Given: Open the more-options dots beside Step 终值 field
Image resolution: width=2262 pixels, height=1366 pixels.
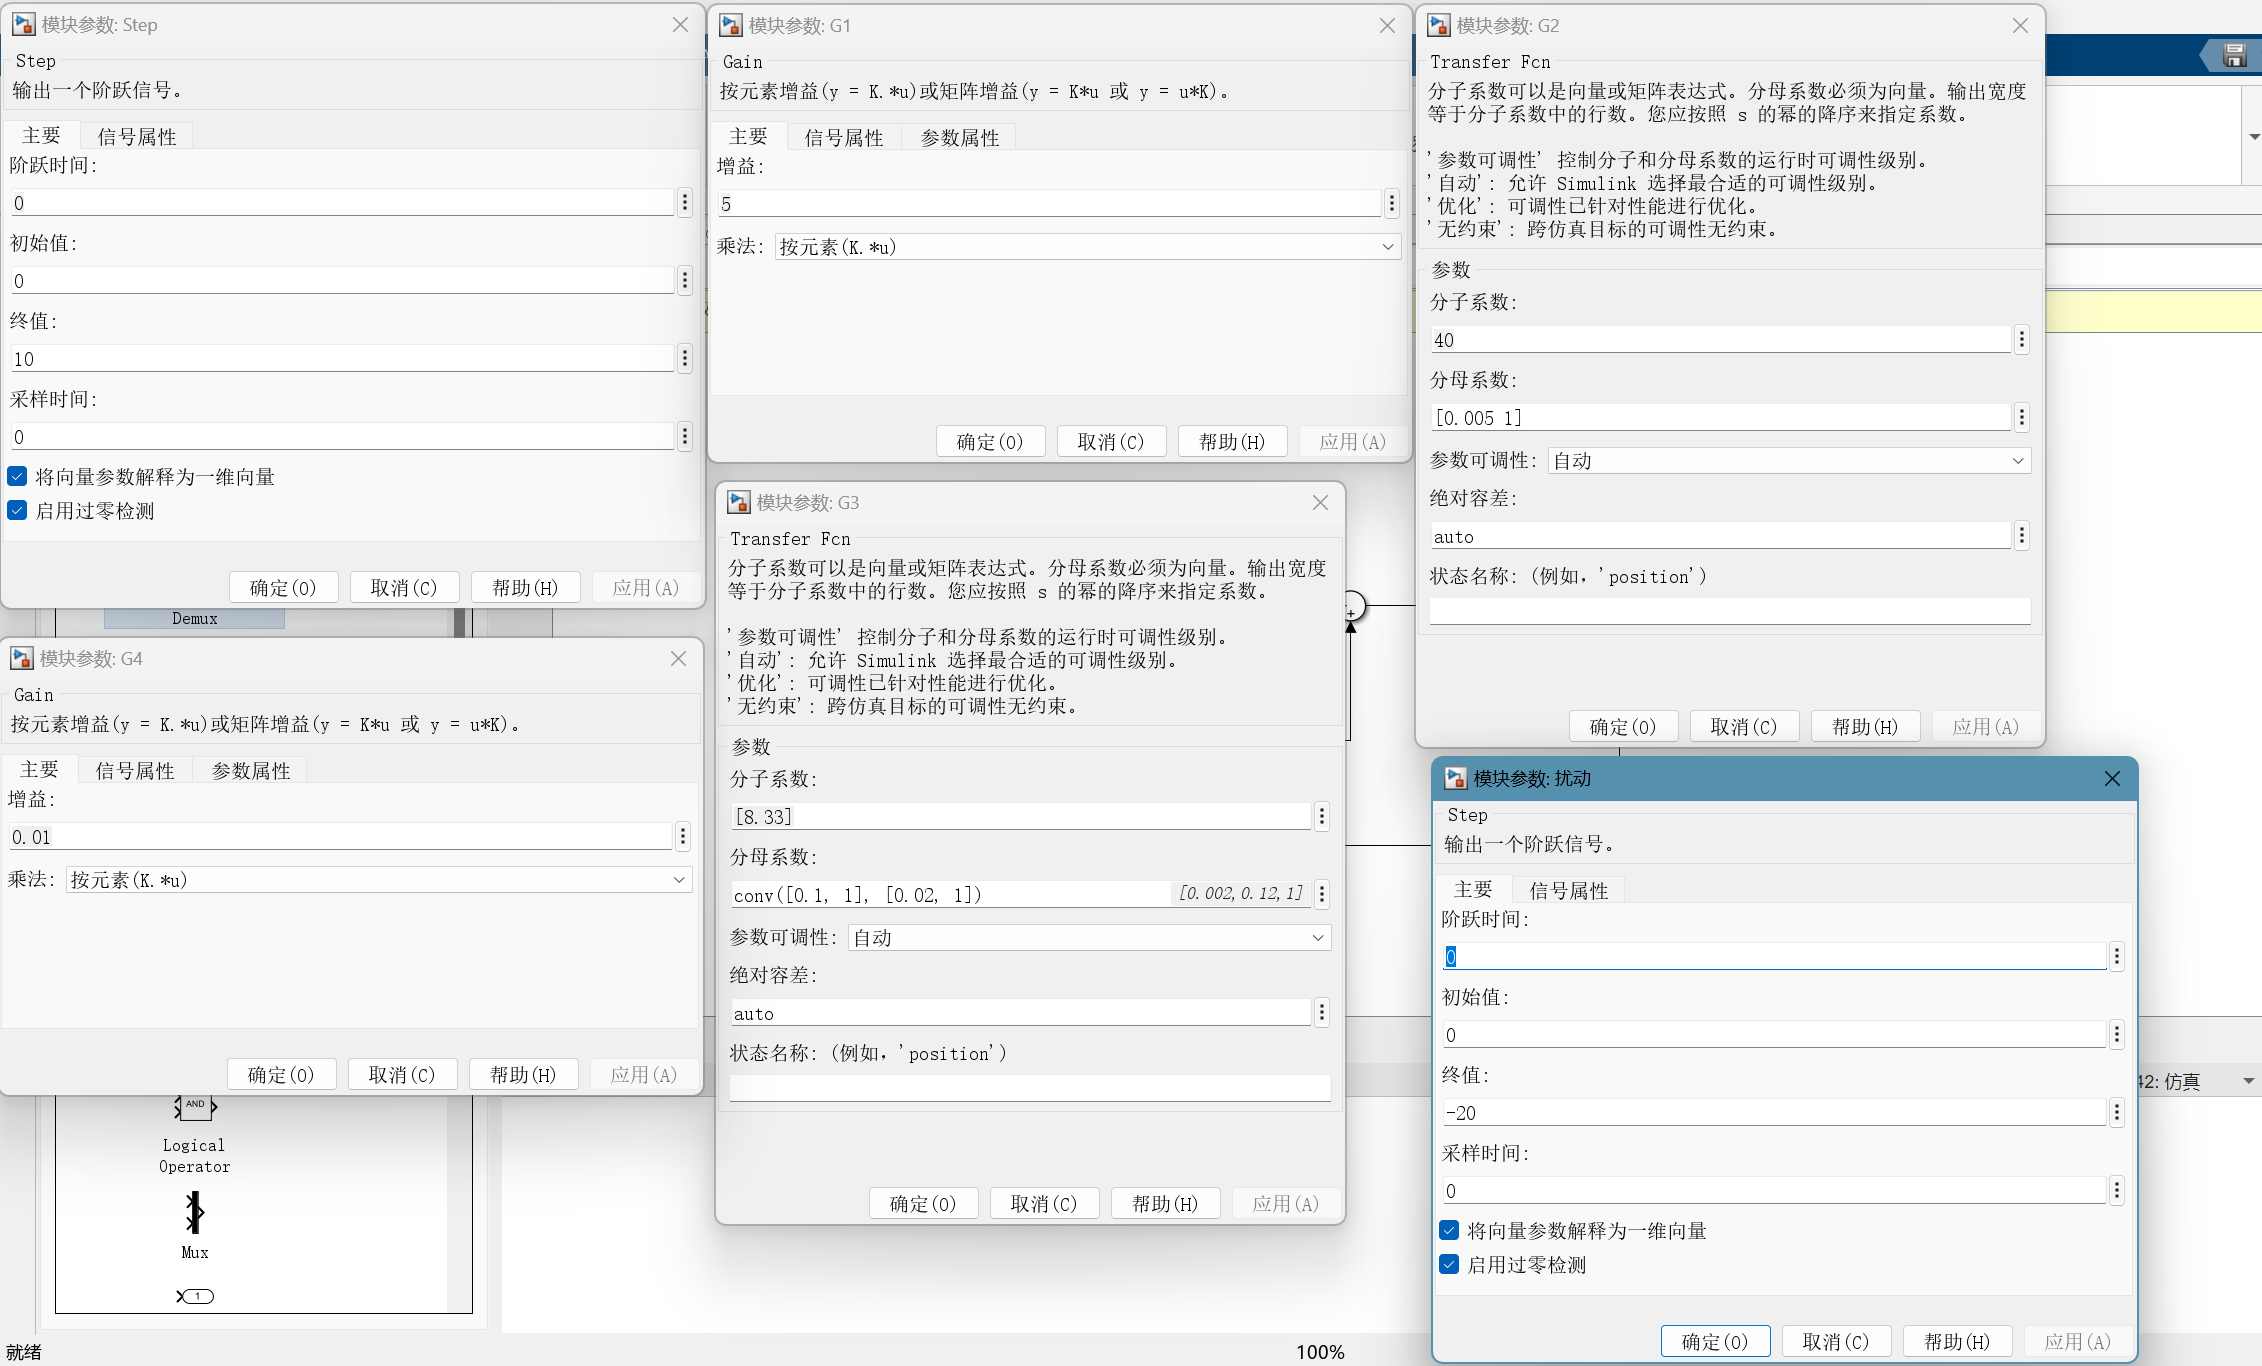Looking at the screenshot, I should [685, 359].
